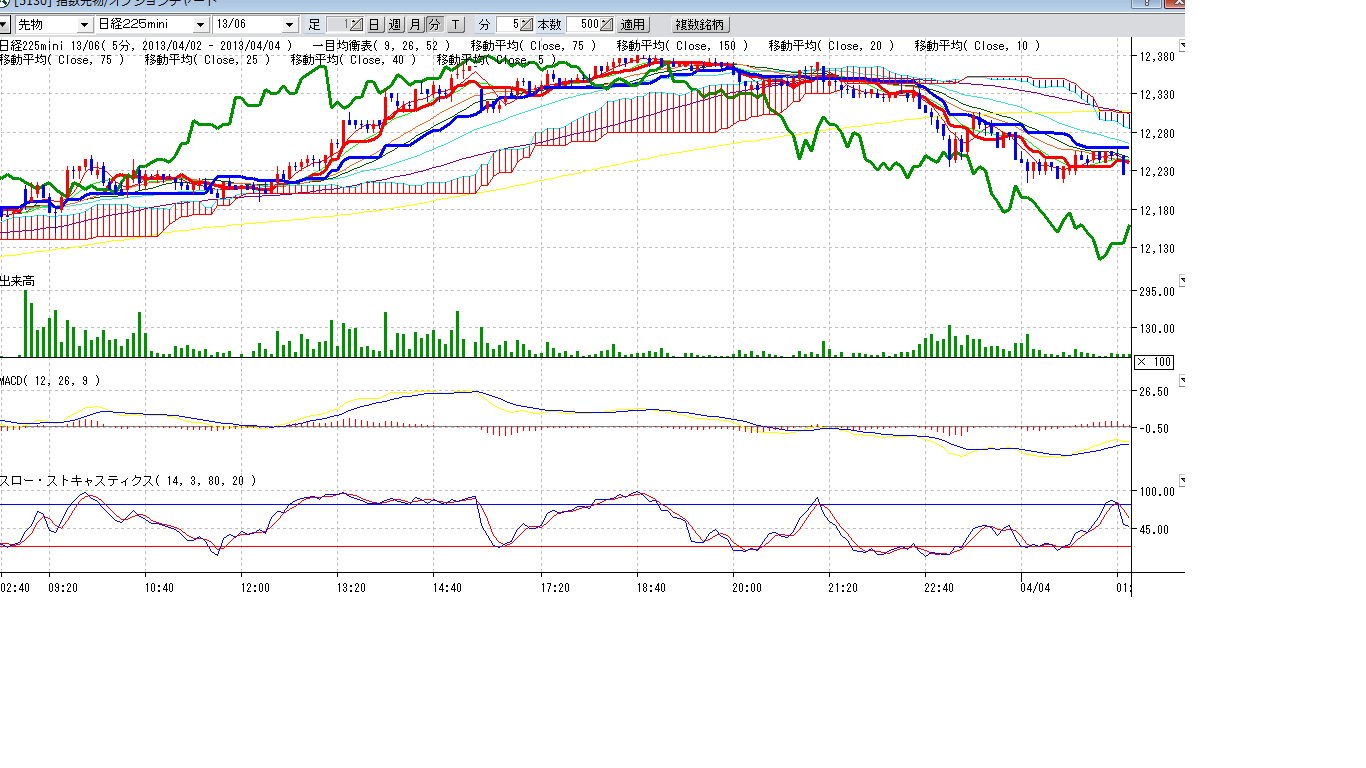This screenshot has width=1366, height=768.
Task: Click the 04/04 date marker on time axis
Action: [1035, 588]
